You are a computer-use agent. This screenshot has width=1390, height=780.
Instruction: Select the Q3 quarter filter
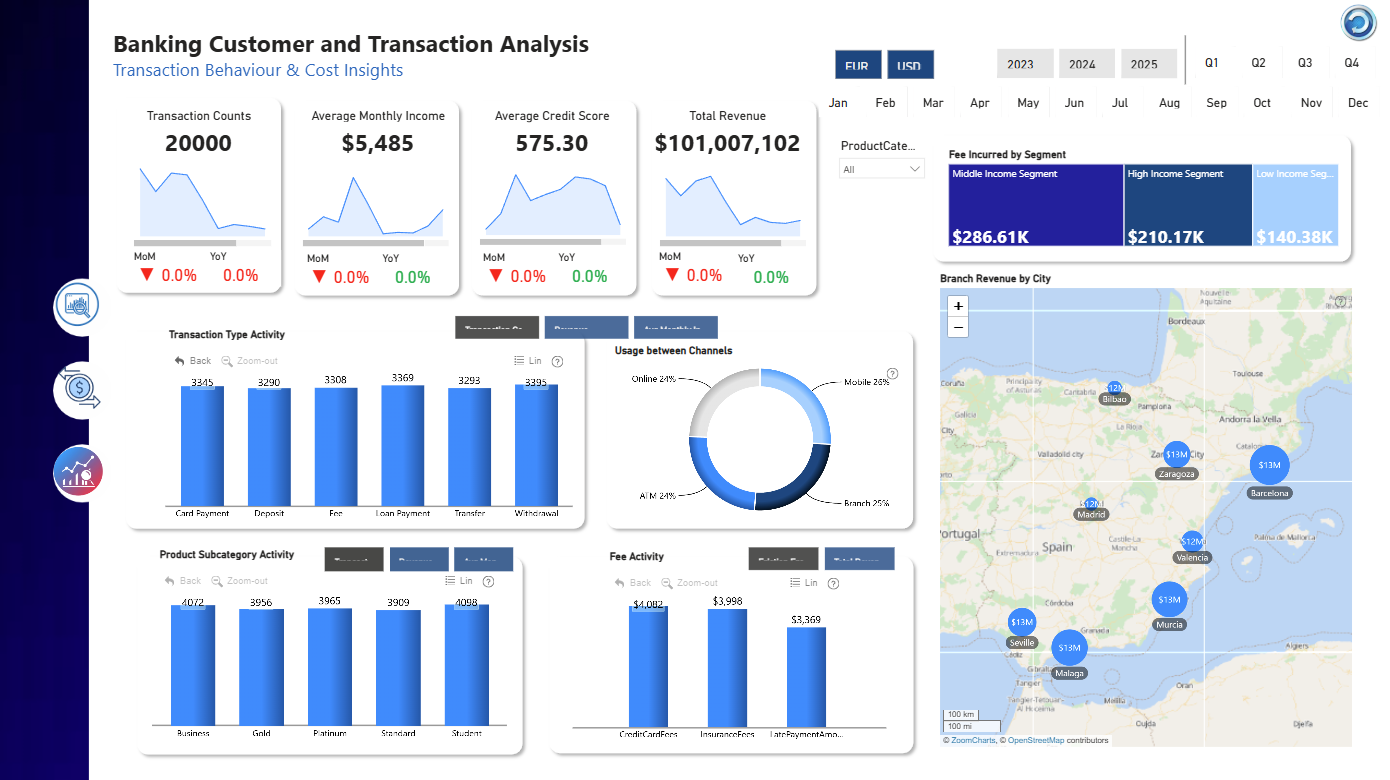1305,63
